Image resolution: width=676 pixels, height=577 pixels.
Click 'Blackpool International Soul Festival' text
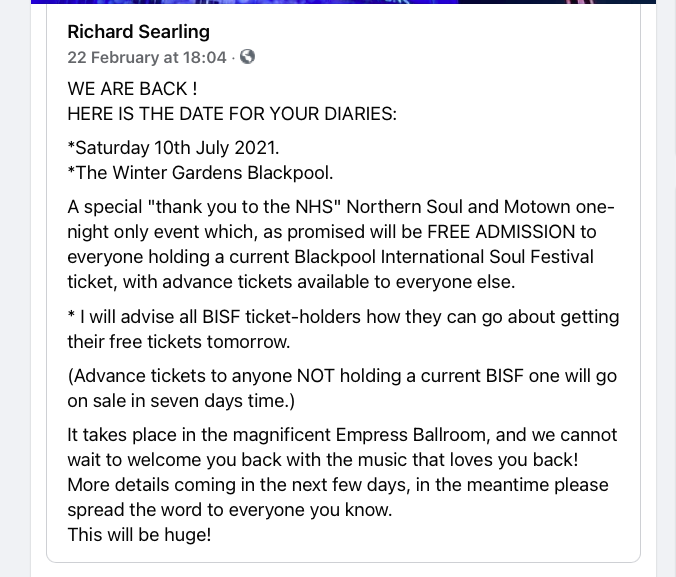click(x=444, y=257)
